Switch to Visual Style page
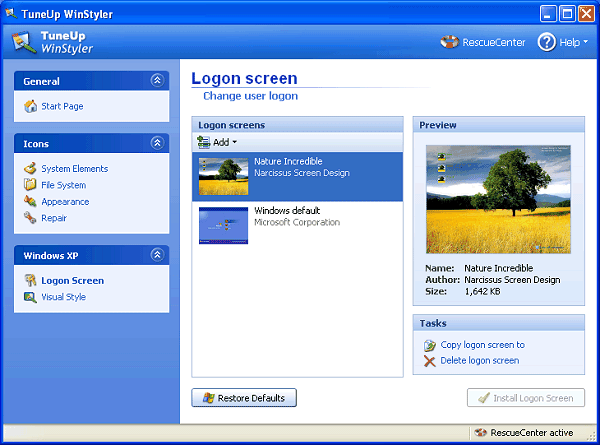This screenshot has height=445, width=600. [64, 297]
